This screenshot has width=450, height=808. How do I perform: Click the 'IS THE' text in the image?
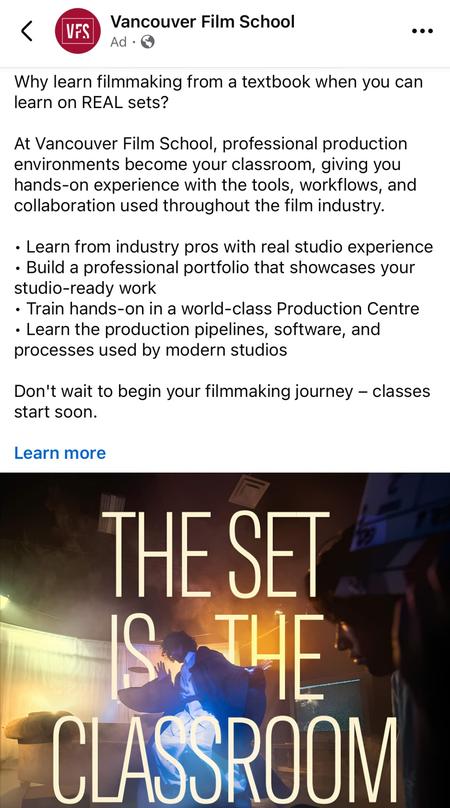218,656
